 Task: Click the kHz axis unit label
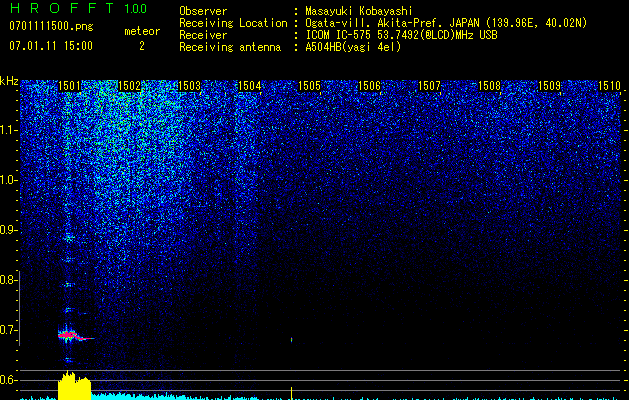[x=9, y=81]
